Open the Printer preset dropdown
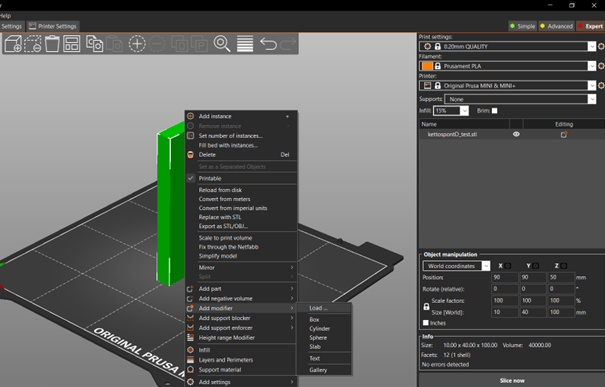The width and height of the screenshot is (605, 387). 592,86
